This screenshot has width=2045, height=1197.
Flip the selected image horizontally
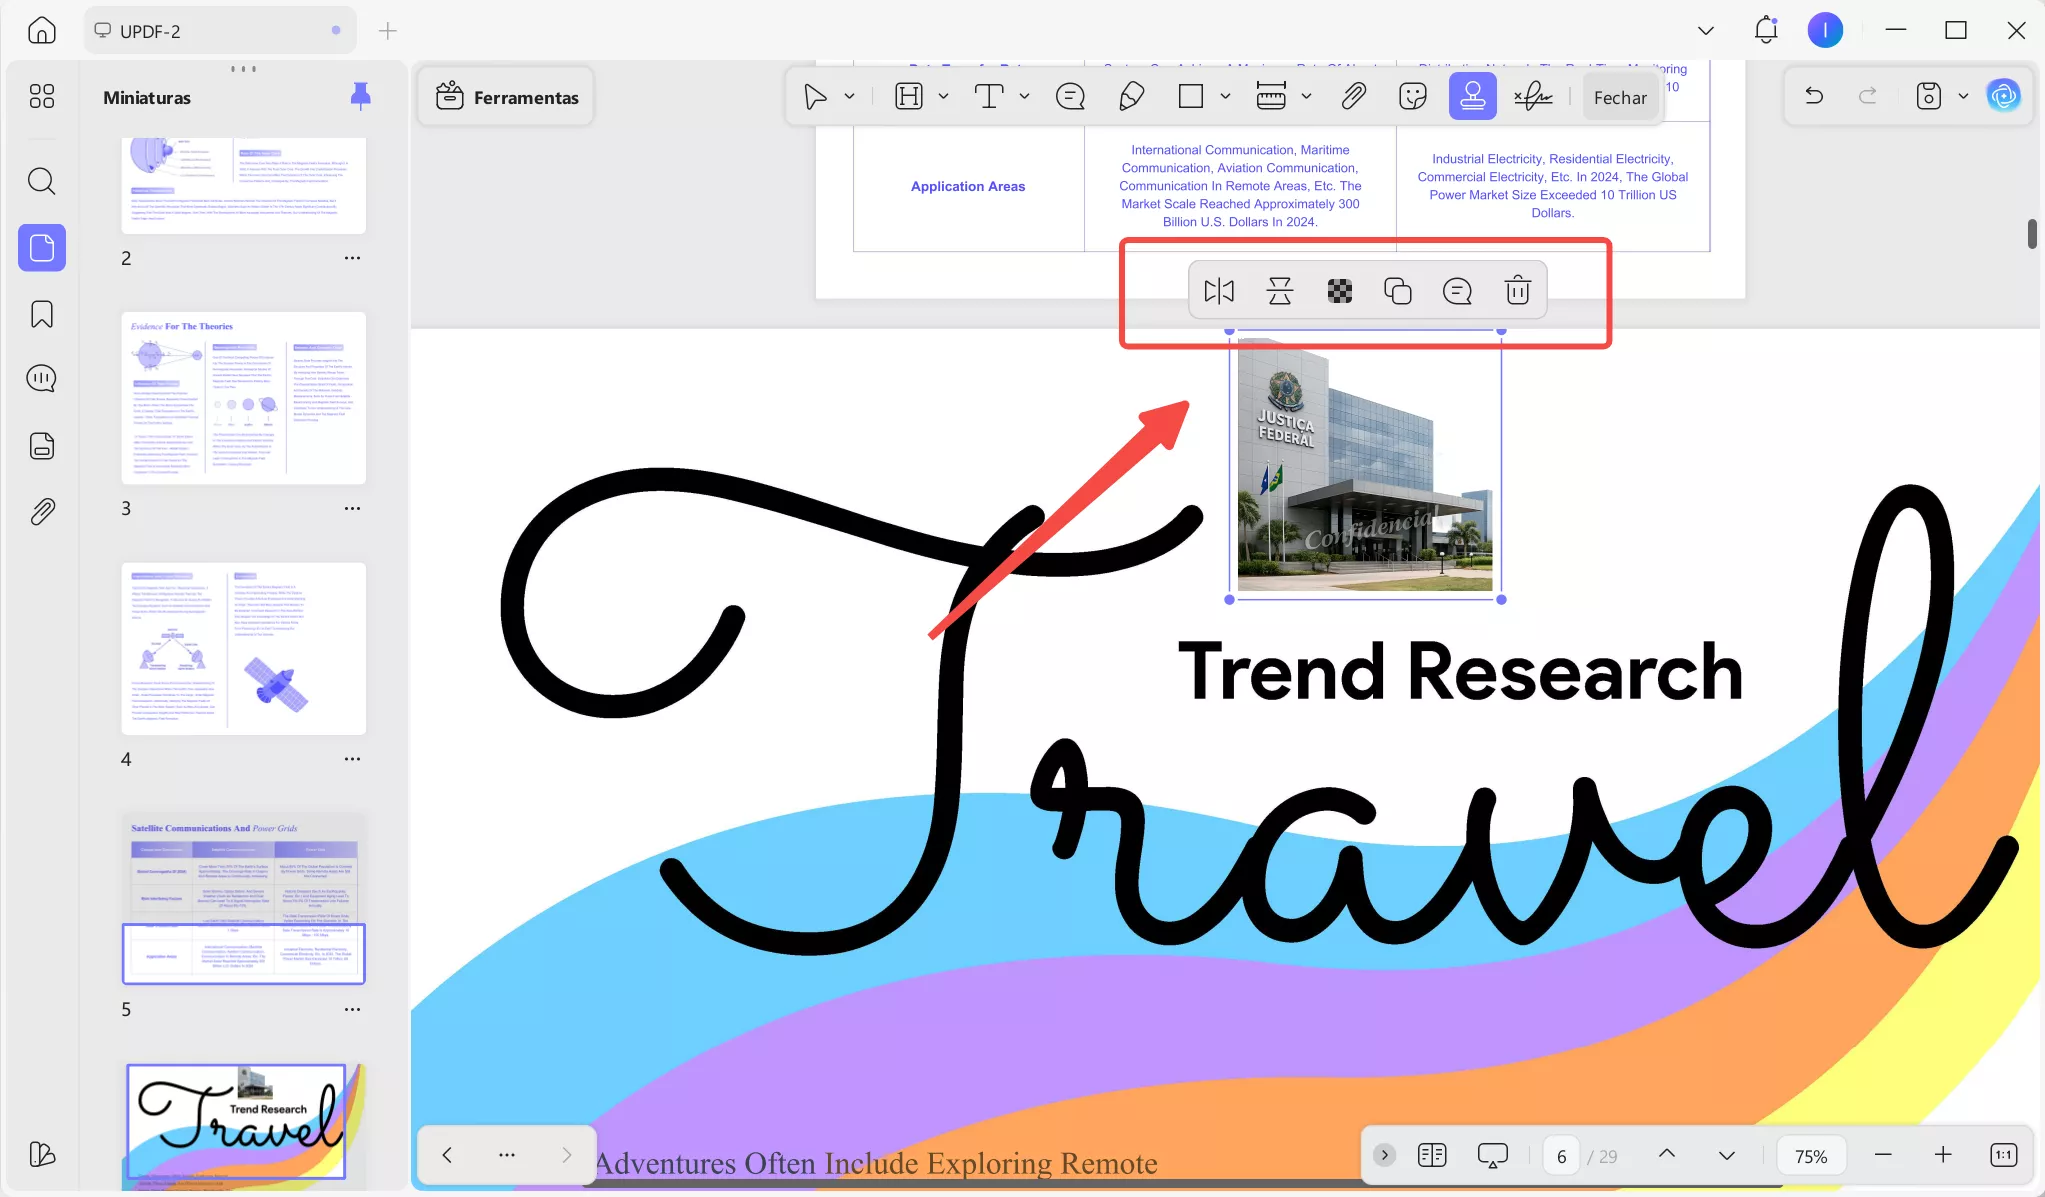tap(1219, 291)
